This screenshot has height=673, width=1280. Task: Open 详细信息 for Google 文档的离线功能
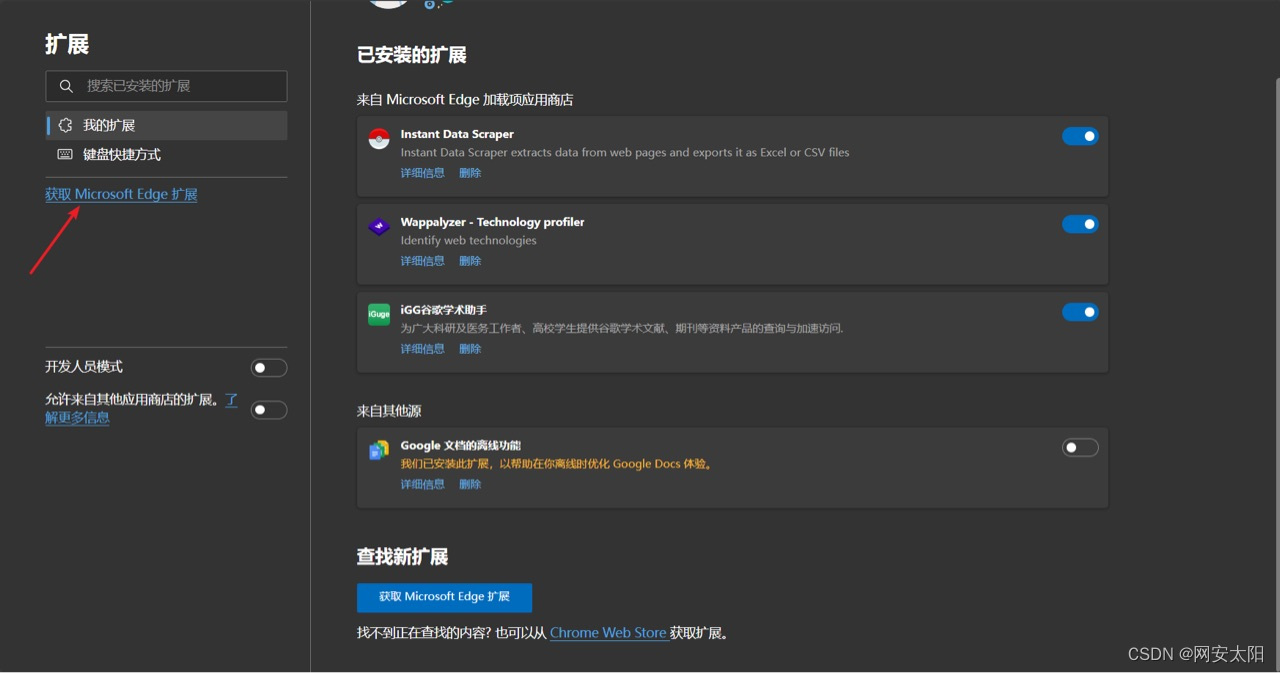(x=423, y=484)
